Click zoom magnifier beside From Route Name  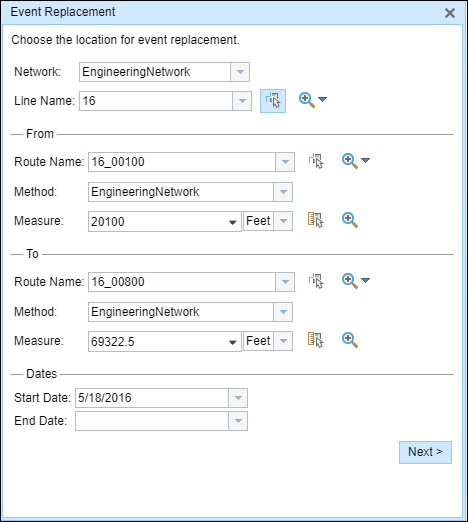(350, 161)
